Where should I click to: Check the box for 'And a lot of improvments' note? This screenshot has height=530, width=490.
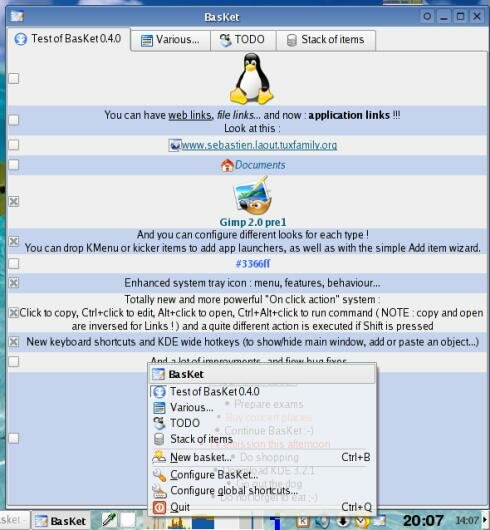tap(14, 361)
